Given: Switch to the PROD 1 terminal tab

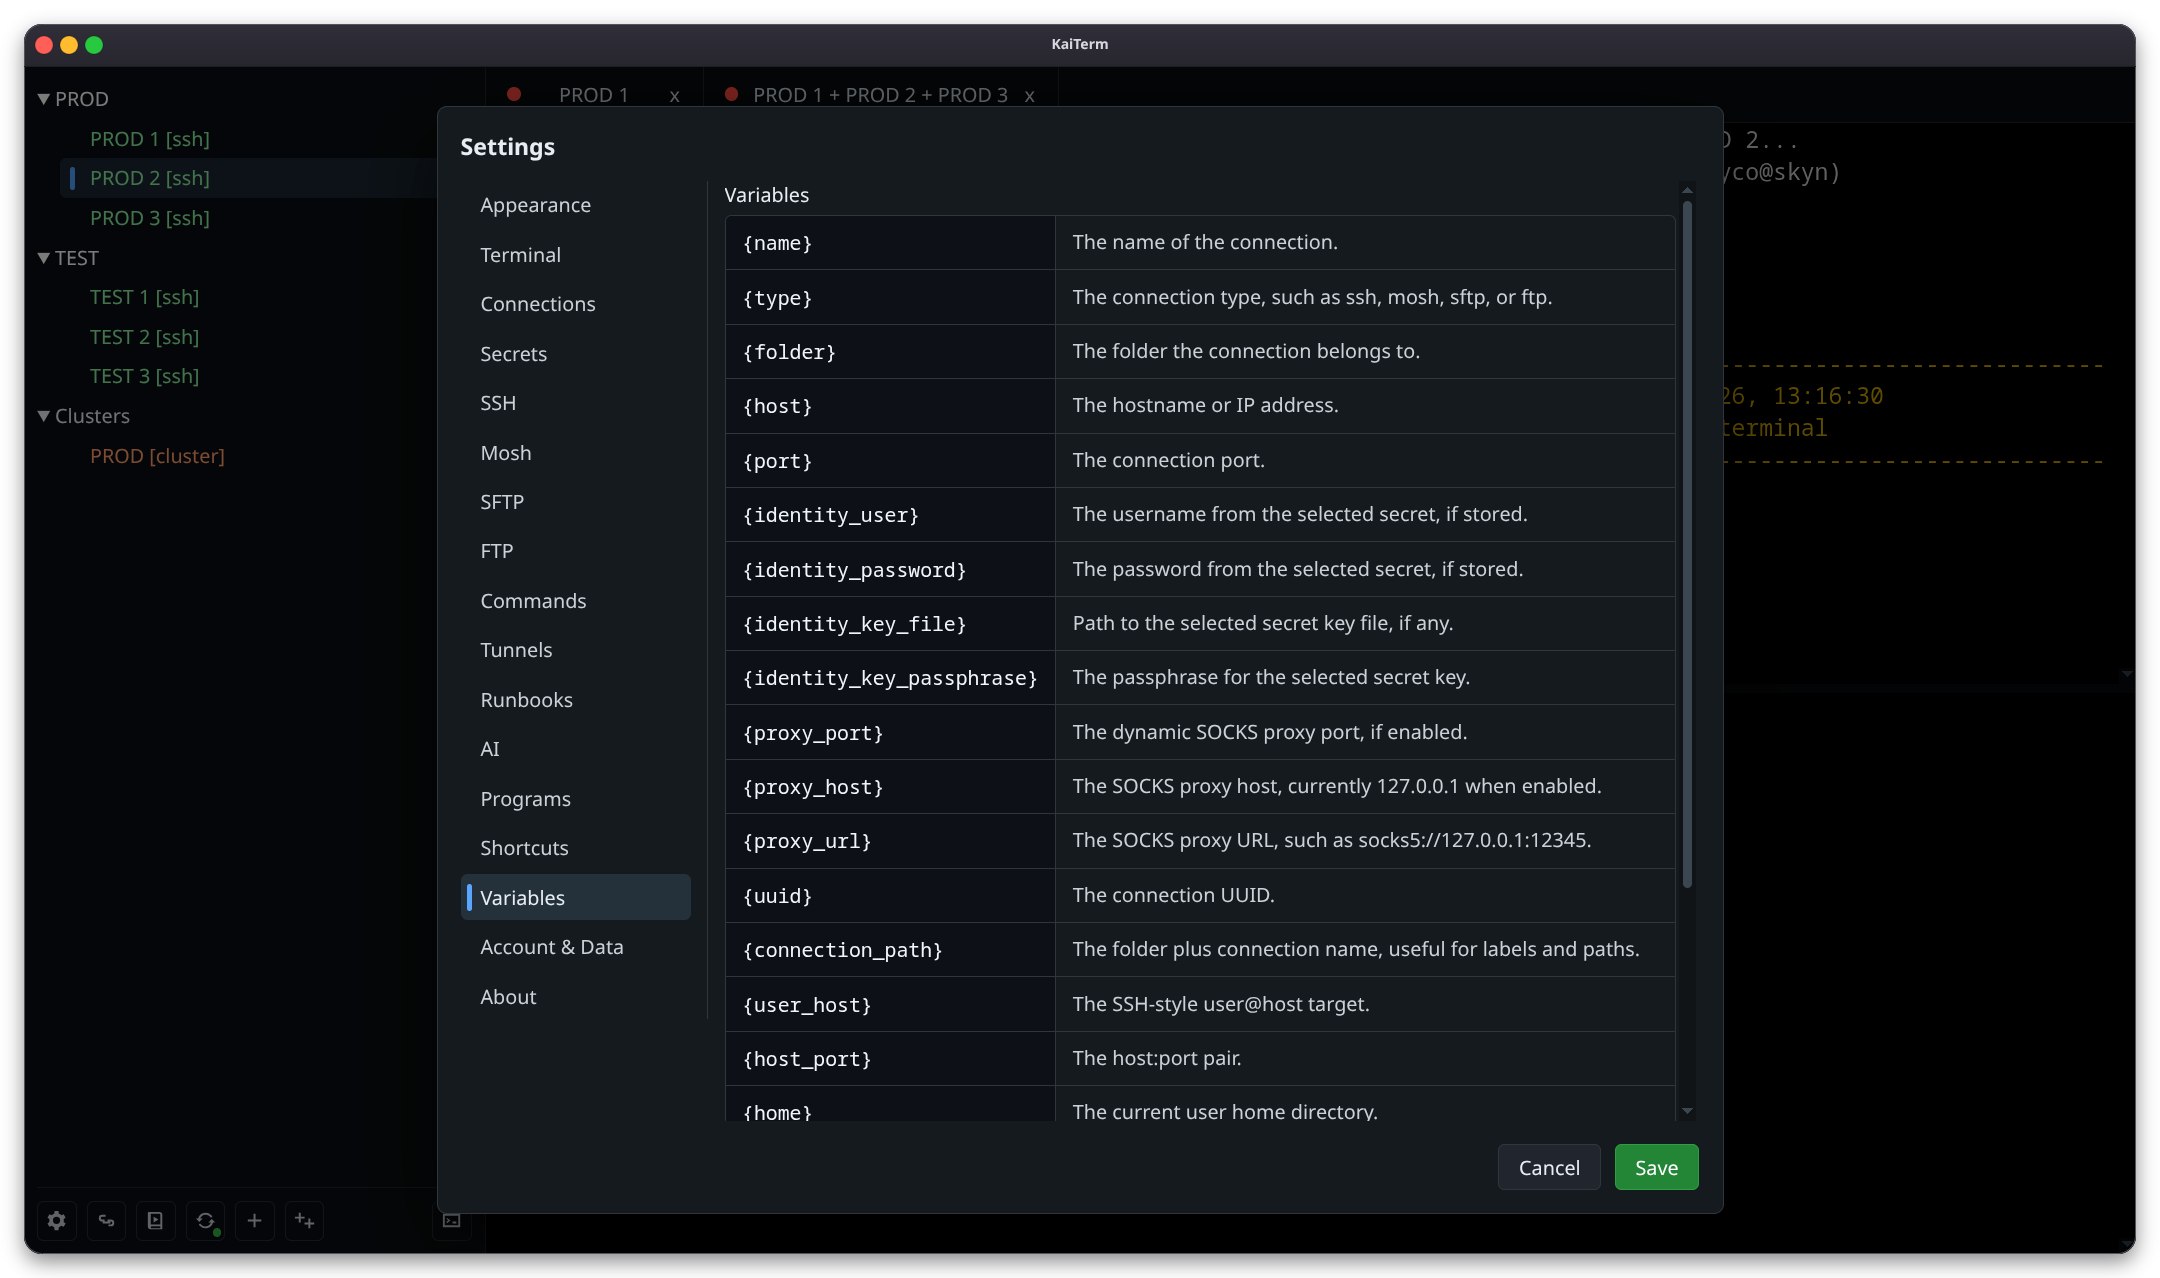Looking at the screenshot, I should click(593, 95).
